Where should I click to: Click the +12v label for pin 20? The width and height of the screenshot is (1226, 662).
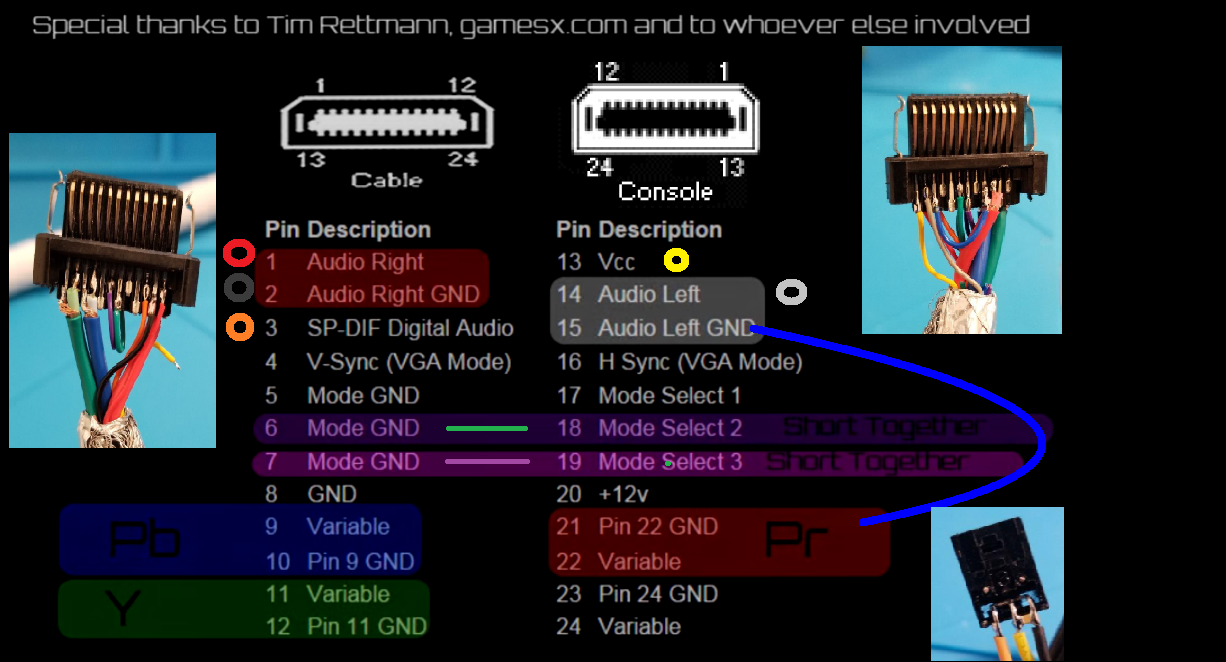[x=626, y=494]
